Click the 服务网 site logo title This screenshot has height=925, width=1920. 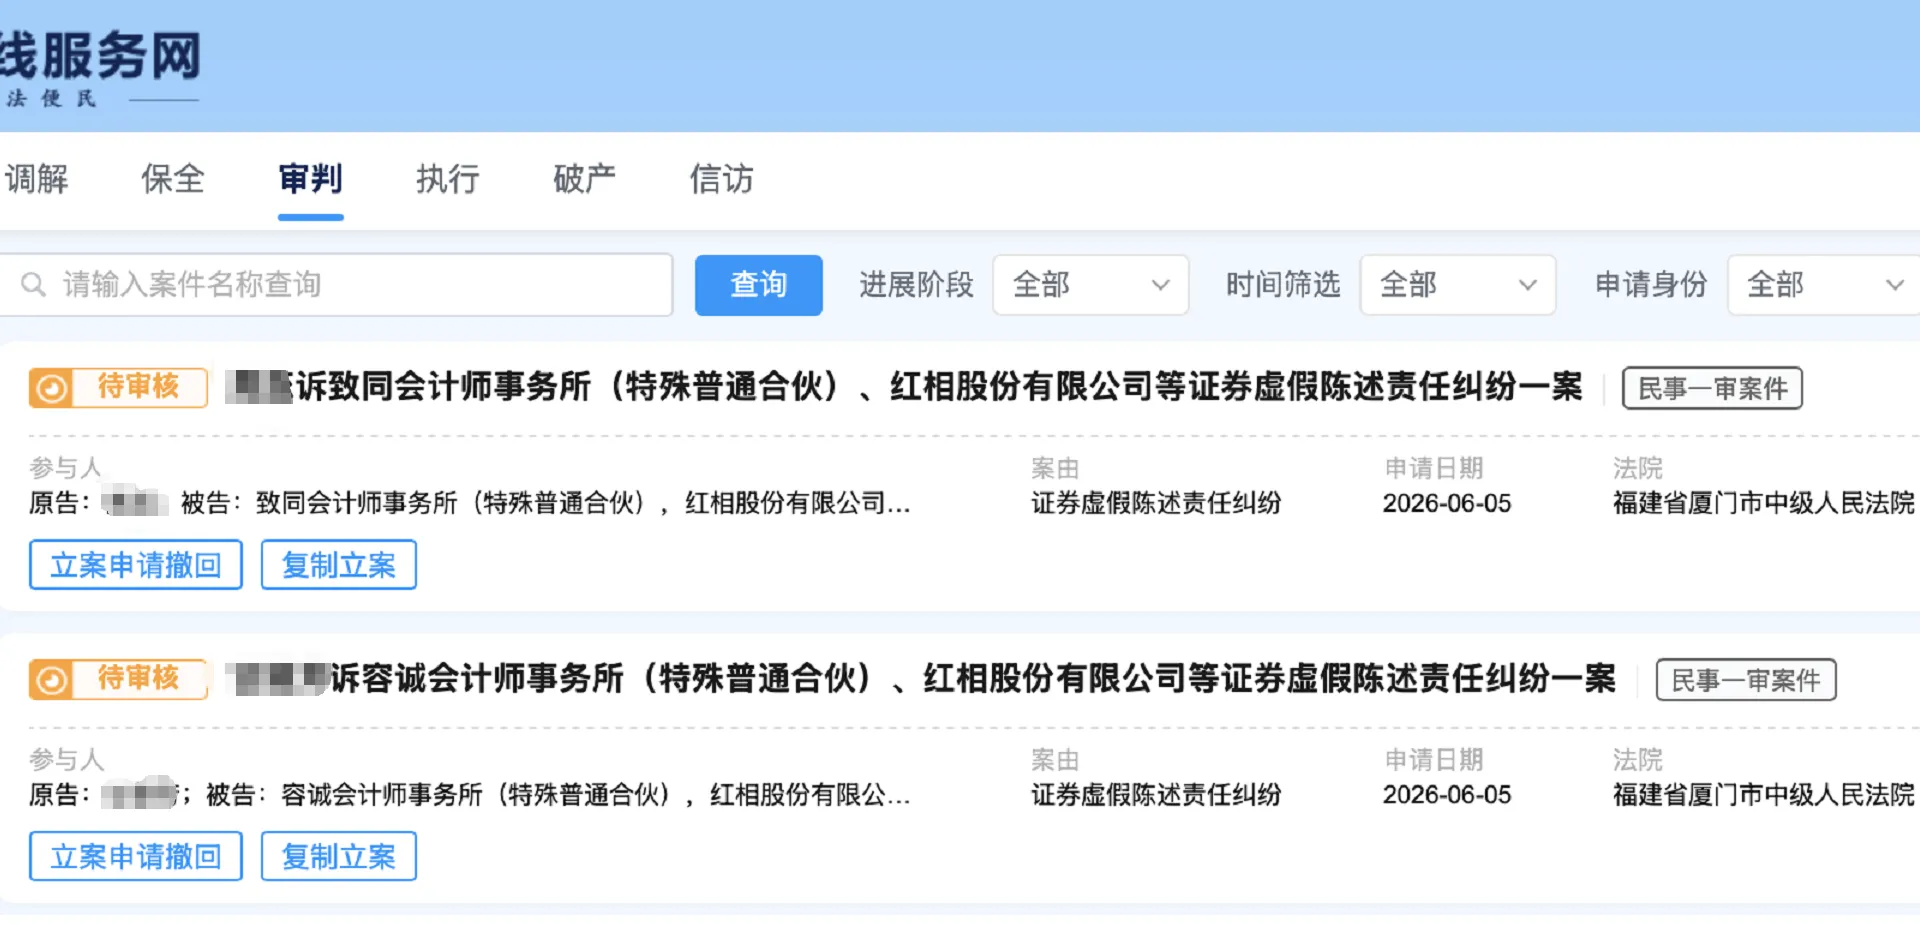click(x=100, y=55)
